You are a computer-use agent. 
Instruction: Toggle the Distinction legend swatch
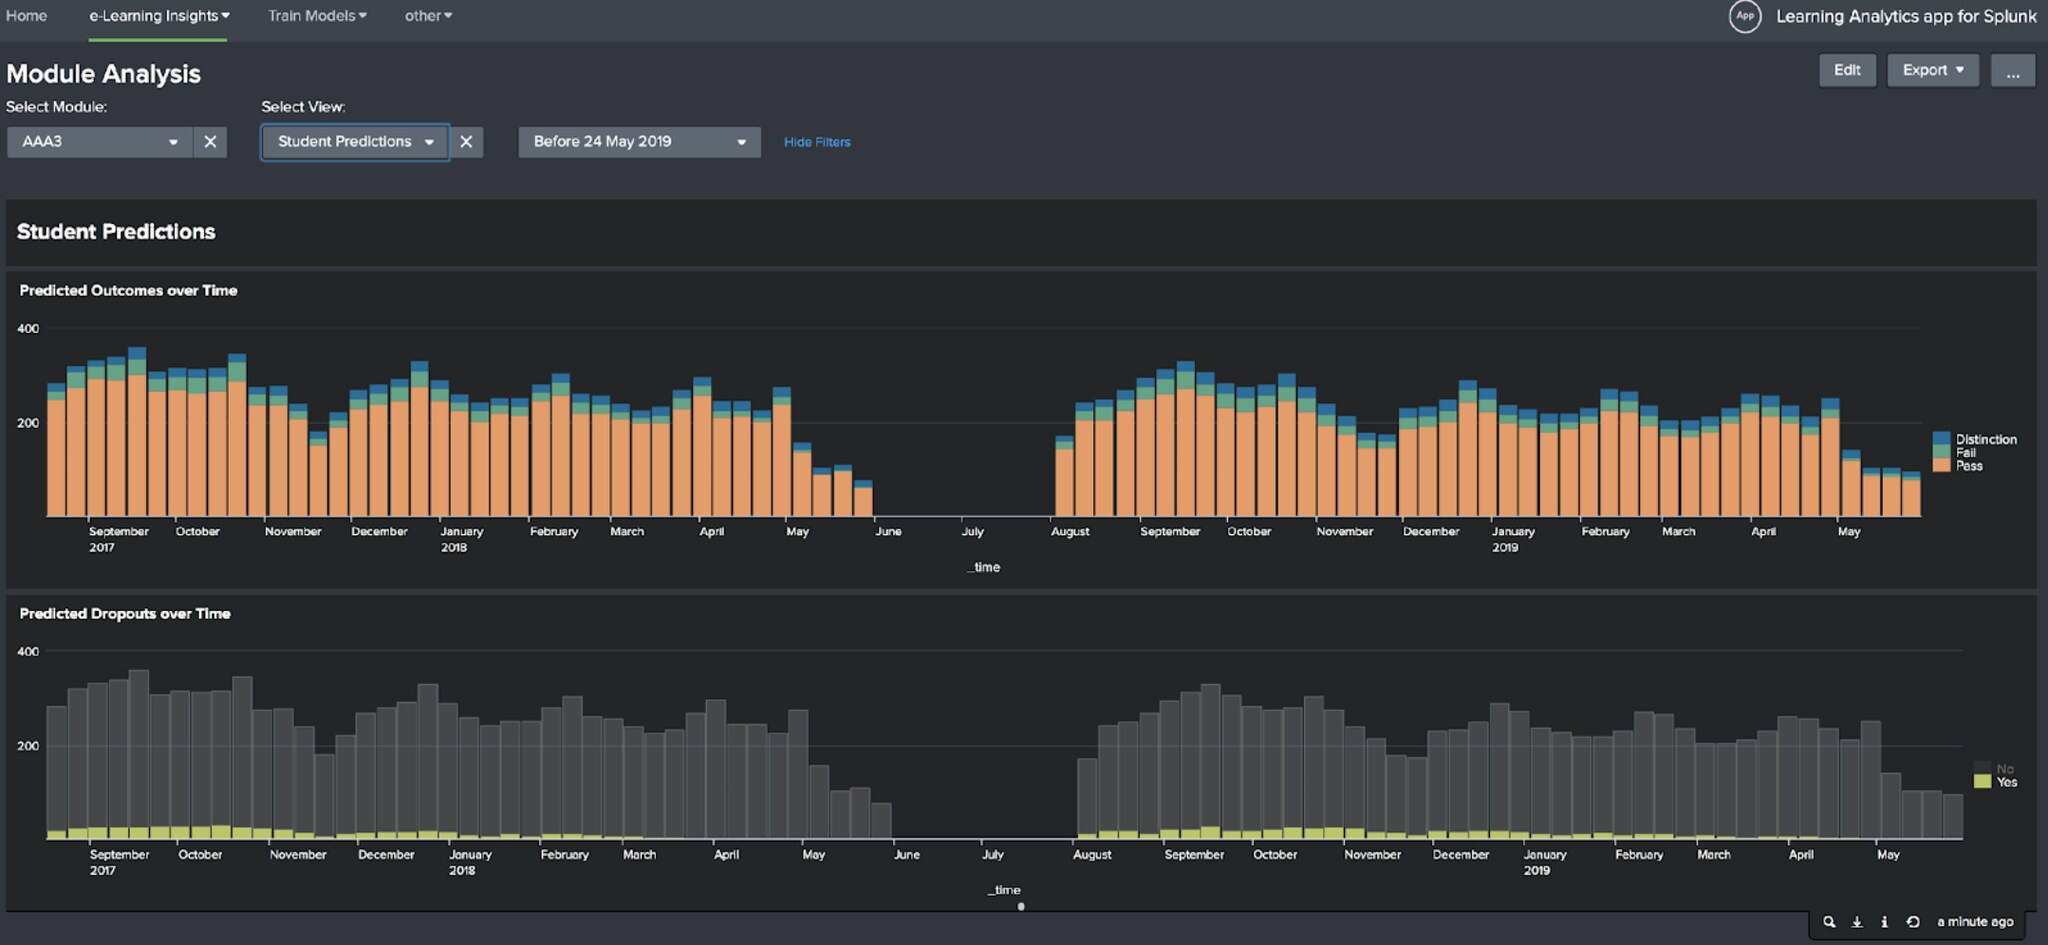(x=1941, y=439)
